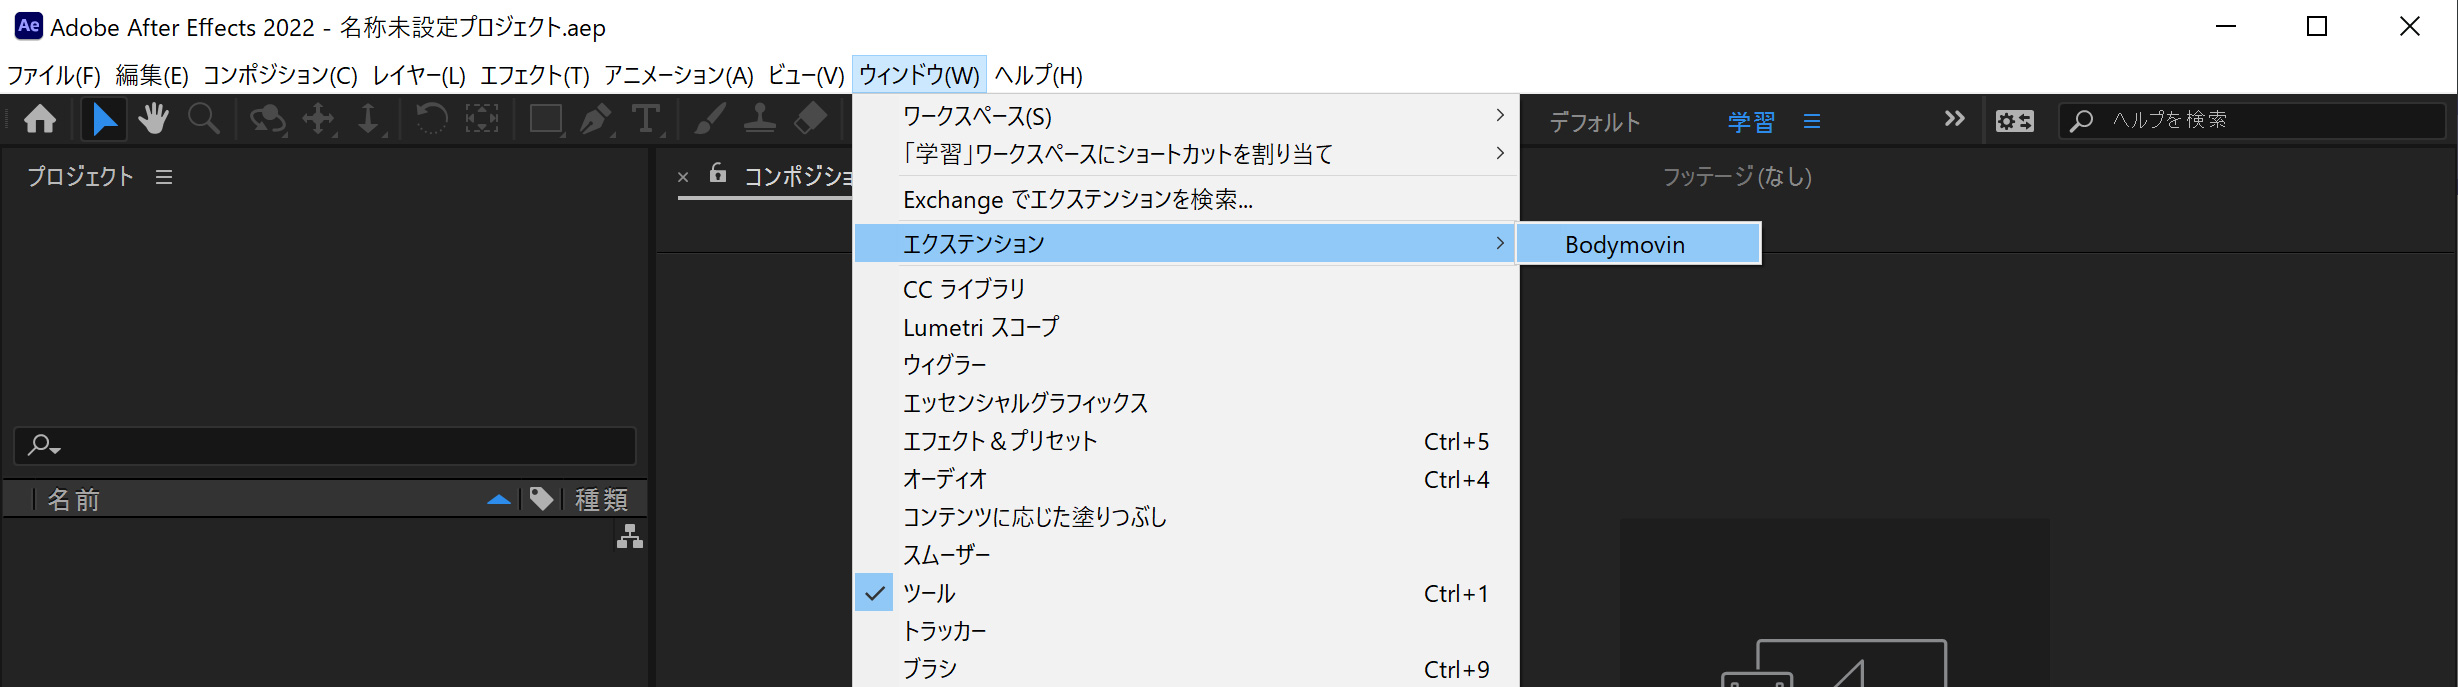Open the ブラシ panel from the menu
The width and height of the screenshot is (2458, 687).
[x=1186, y=669]
